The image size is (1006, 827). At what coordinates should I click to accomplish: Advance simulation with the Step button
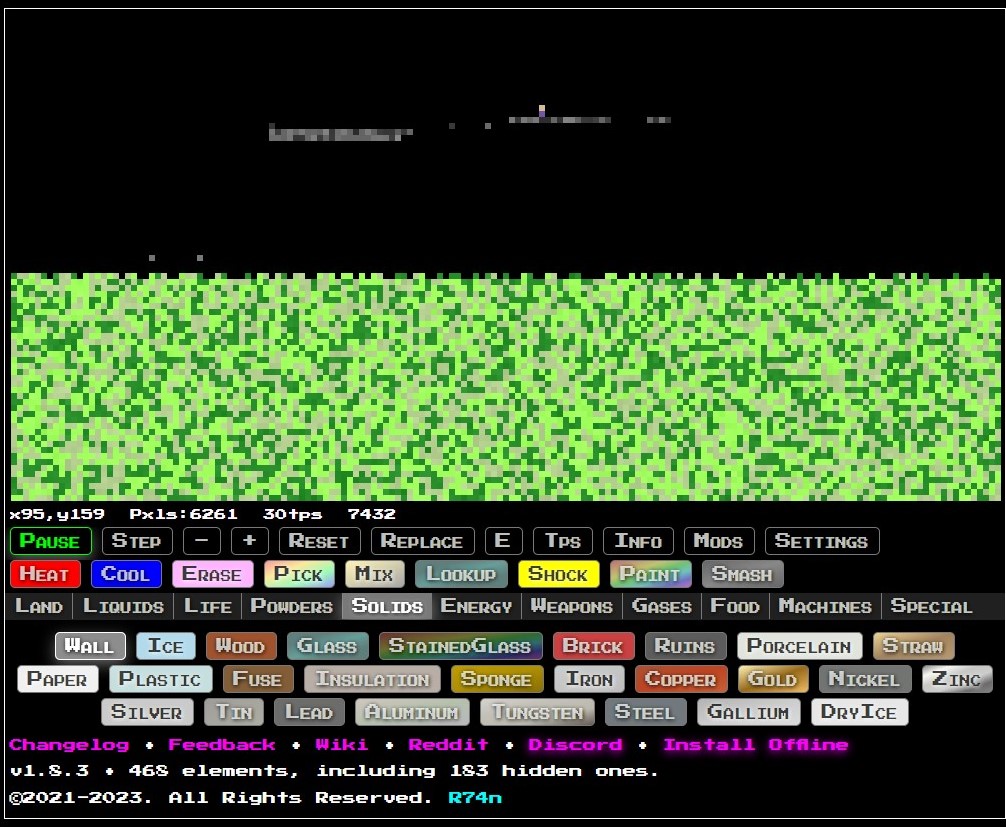point(137,541)
